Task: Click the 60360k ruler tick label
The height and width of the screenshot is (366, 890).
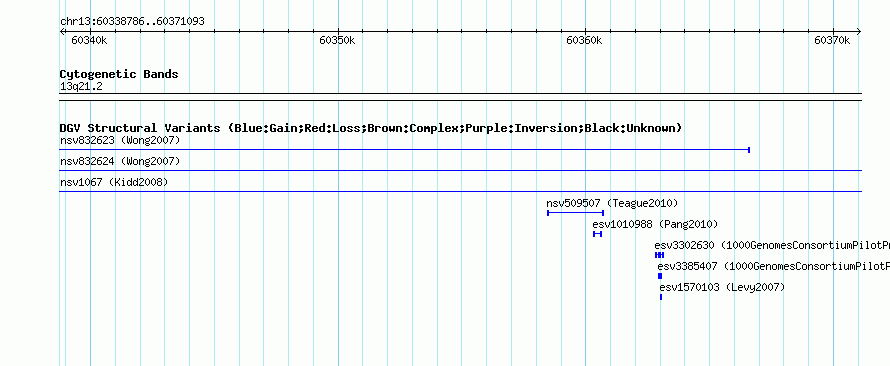Action: 584,40
